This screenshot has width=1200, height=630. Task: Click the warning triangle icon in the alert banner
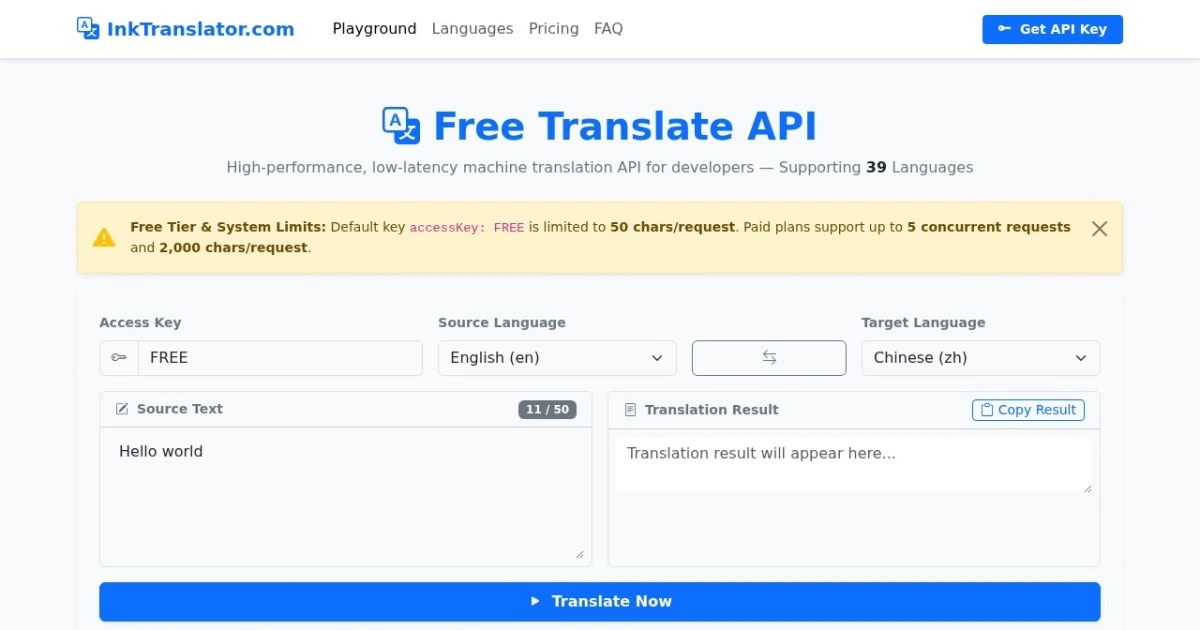[x=104, y=238]
